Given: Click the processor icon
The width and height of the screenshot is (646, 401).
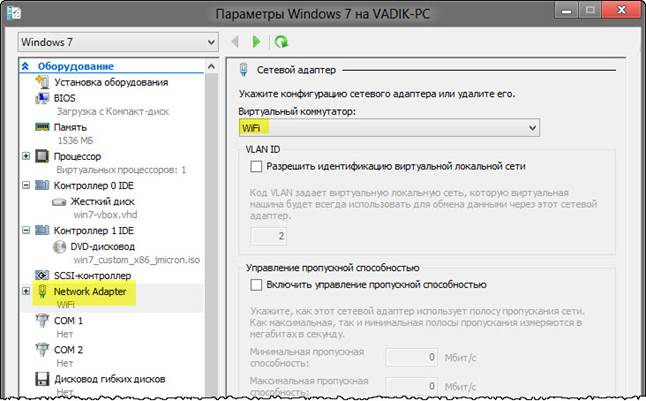Looking at the screenshot, I should point(42,156).
